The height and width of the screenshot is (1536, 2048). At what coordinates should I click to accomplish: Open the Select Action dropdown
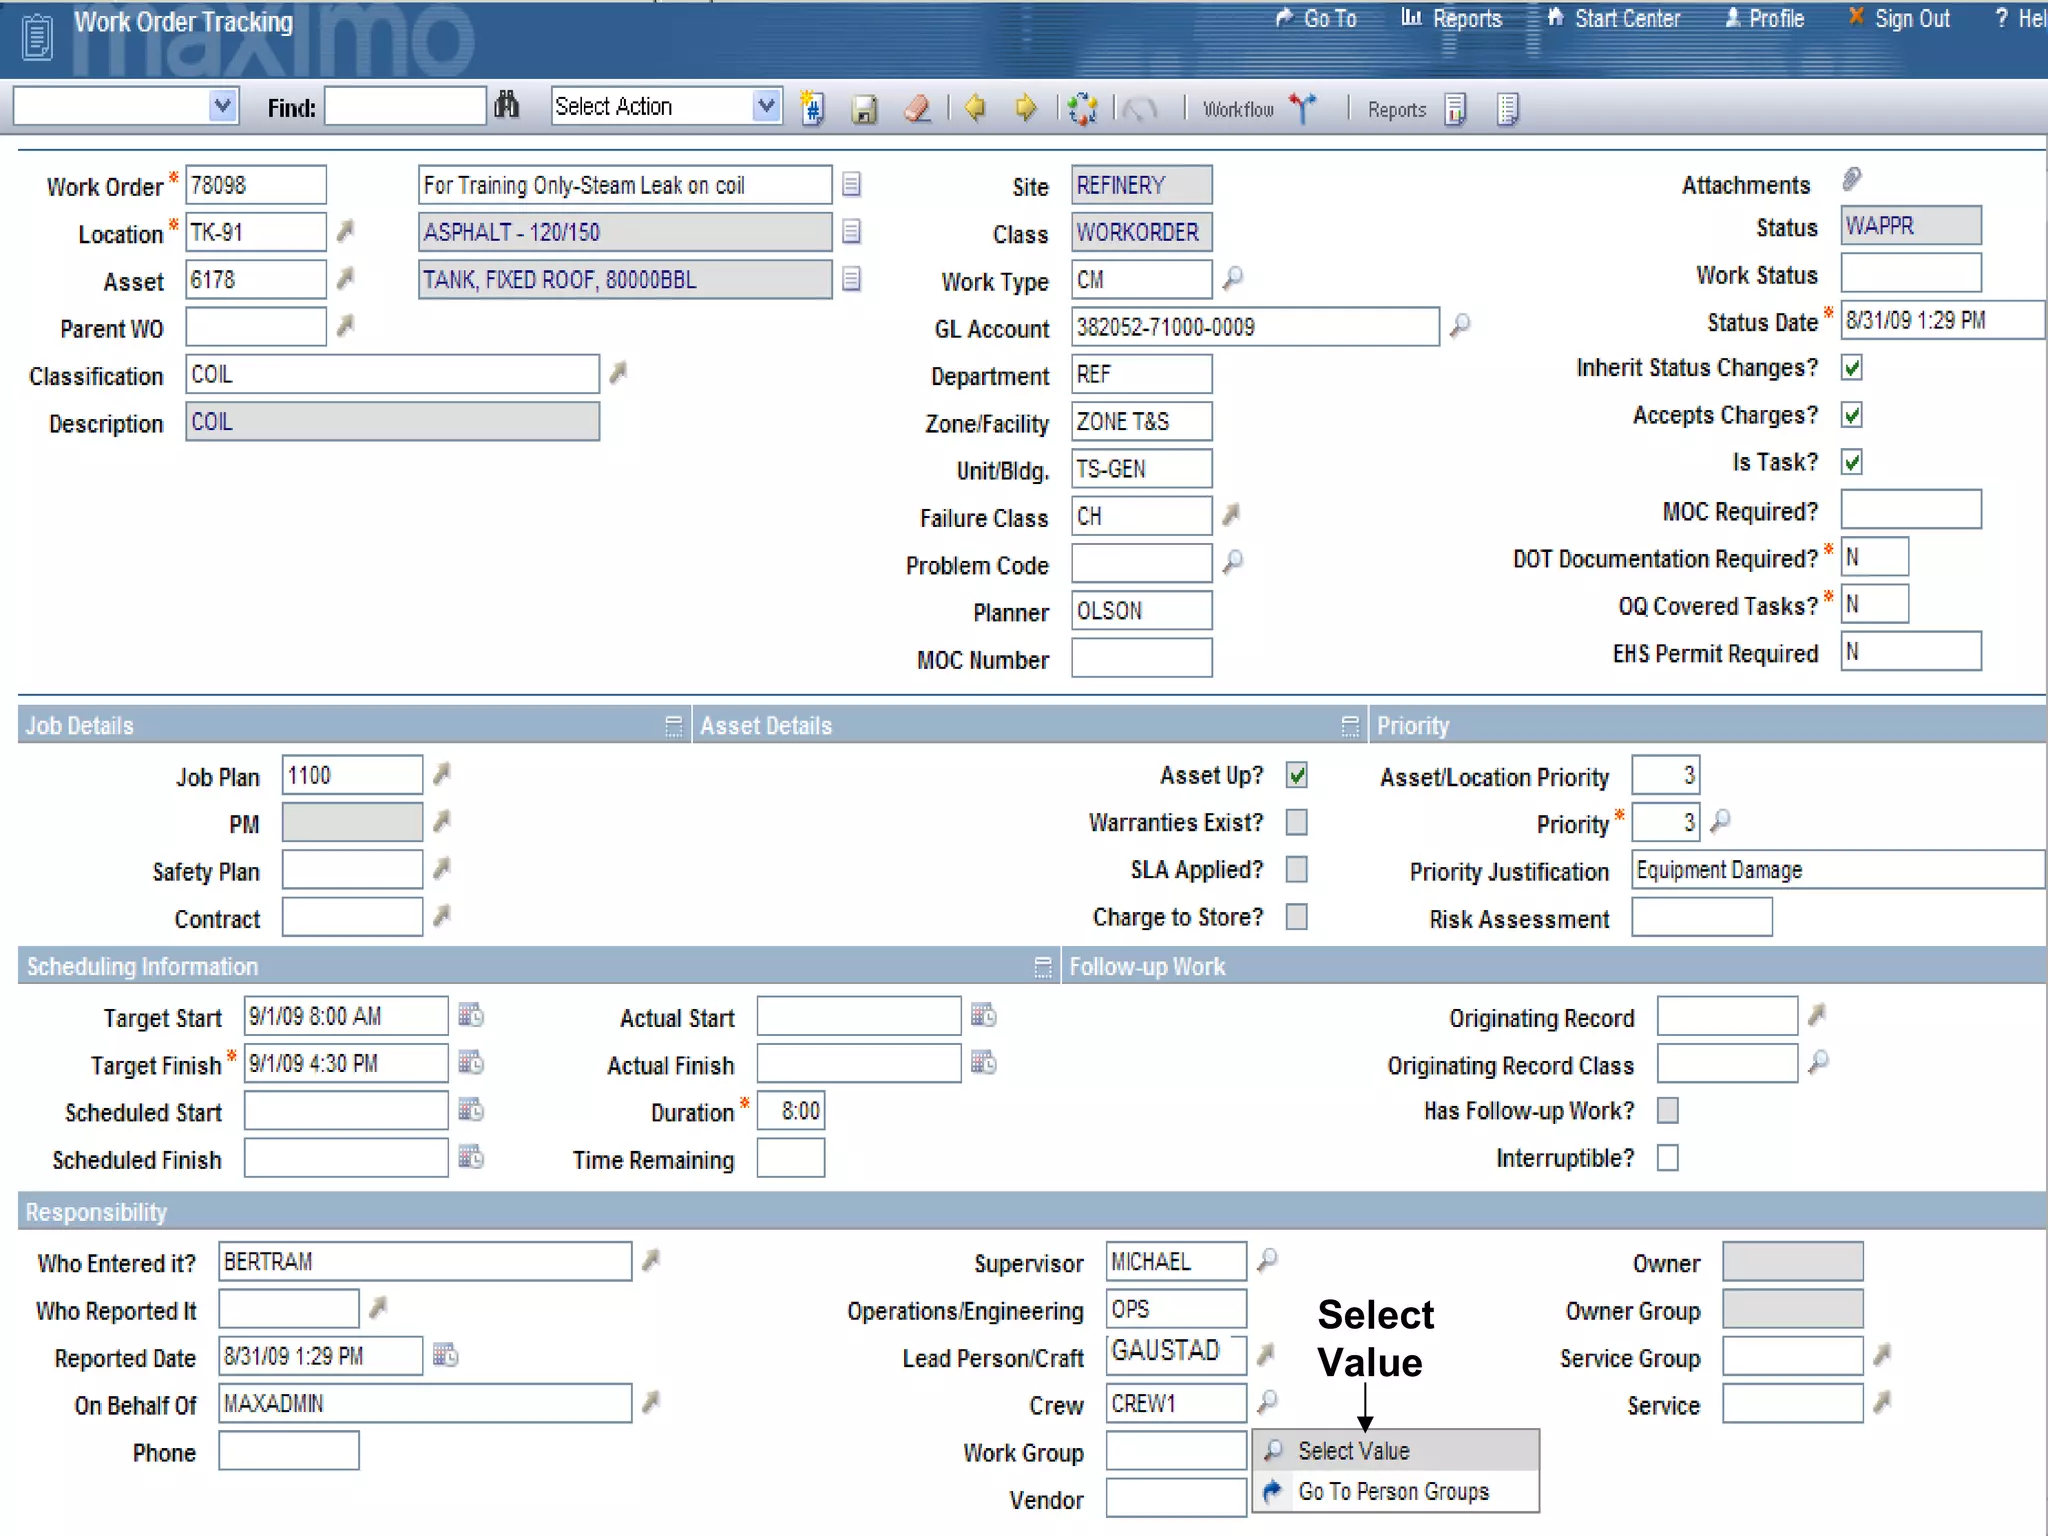tap(766, 106)
